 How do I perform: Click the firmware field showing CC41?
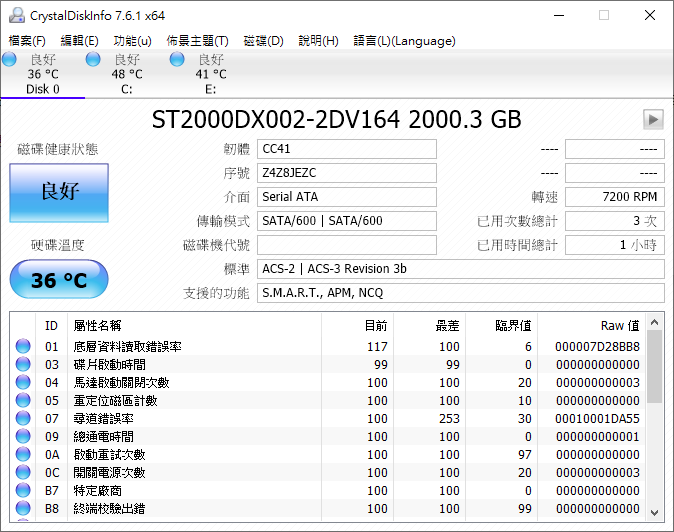(x=347, y=149)
